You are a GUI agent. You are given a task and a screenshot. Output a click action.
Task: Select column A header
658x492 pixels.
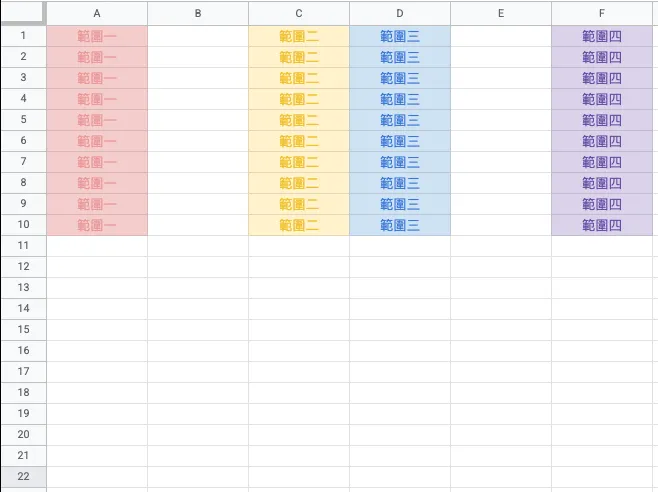click(97, 13)
